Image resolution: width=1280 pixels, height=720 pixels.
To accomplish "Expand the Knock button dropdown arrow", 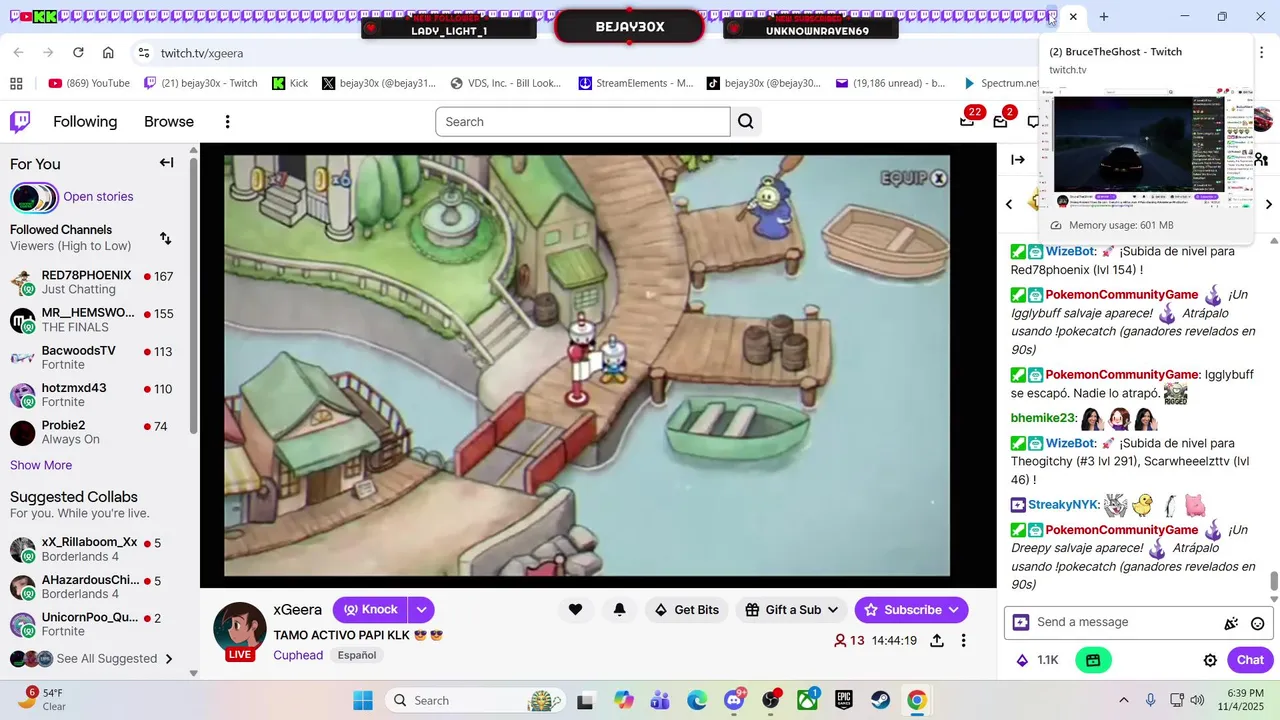I will pos(421,610).
